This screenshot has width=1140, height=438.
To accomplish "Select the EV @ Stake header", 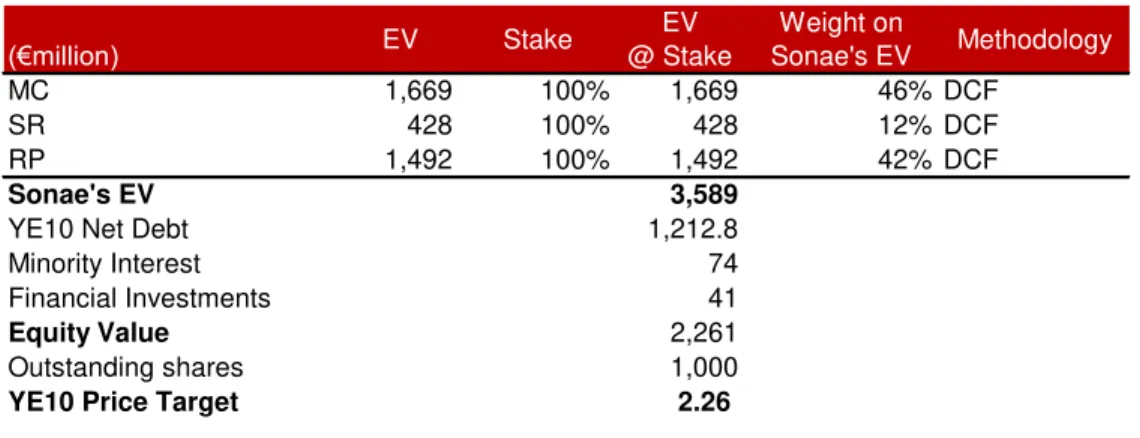I will (x=681, y=39).
